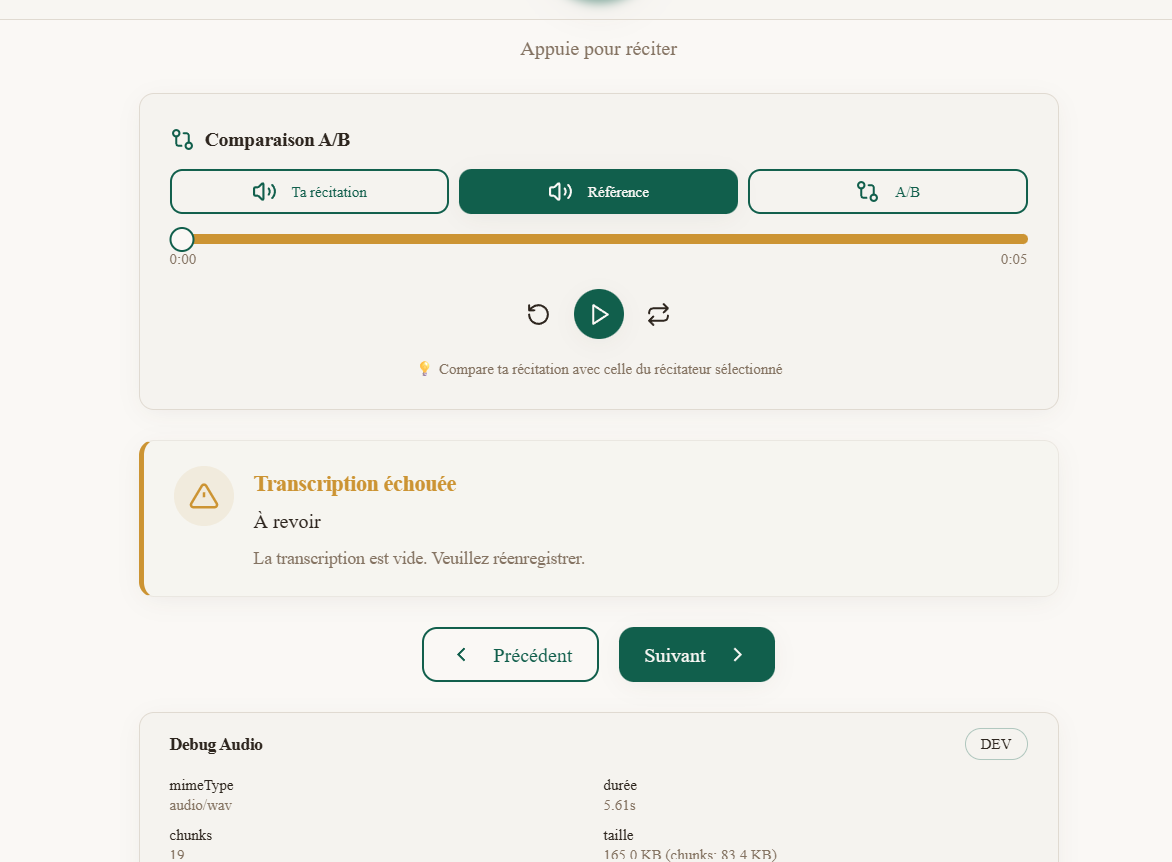Advance with the Suivant button
This screenshot has width=1172, height=862.
(x=696, y=655)
